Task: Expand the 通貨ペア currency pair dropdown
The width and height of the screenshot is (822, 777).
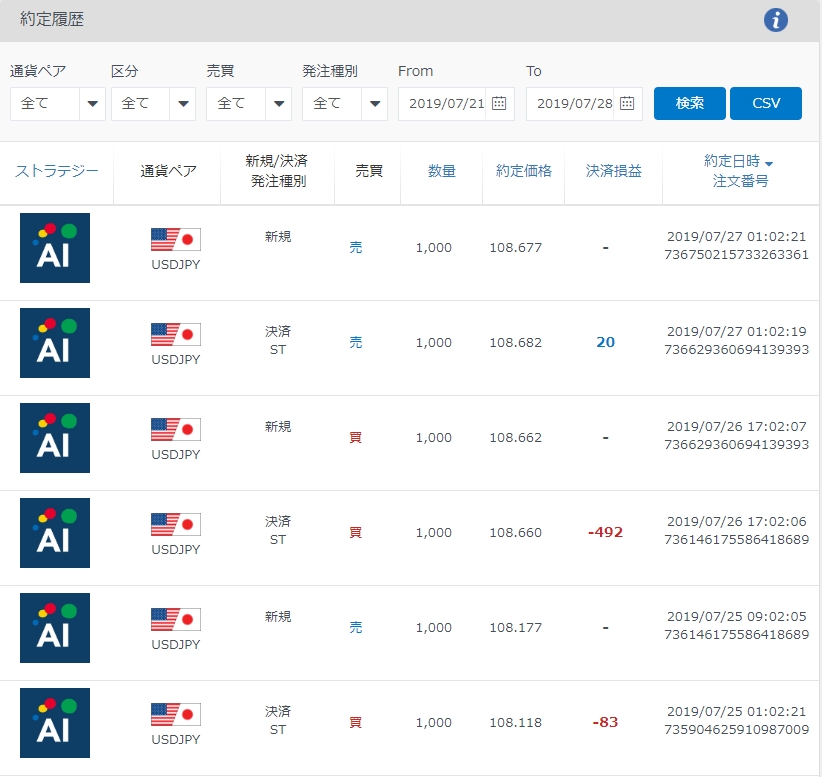Action: (57, 103)
